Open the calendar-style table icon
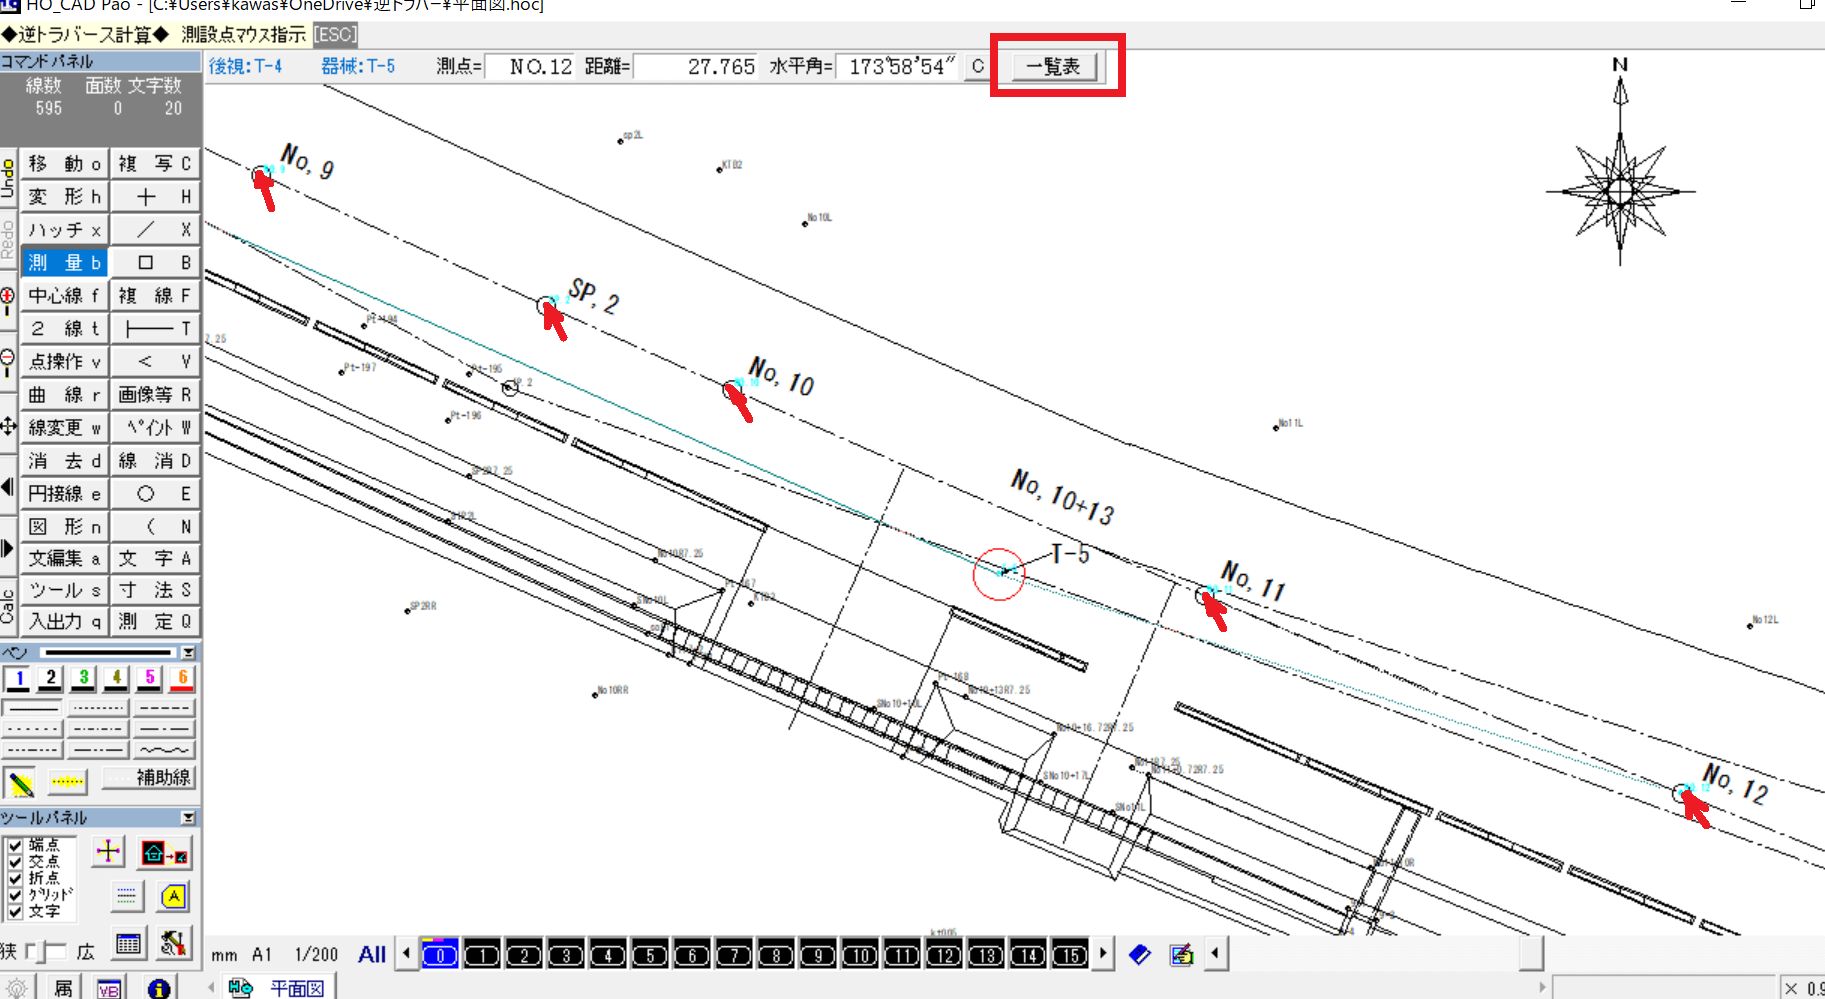Screen dimensions: 1825x999 [x=127, y=943]
